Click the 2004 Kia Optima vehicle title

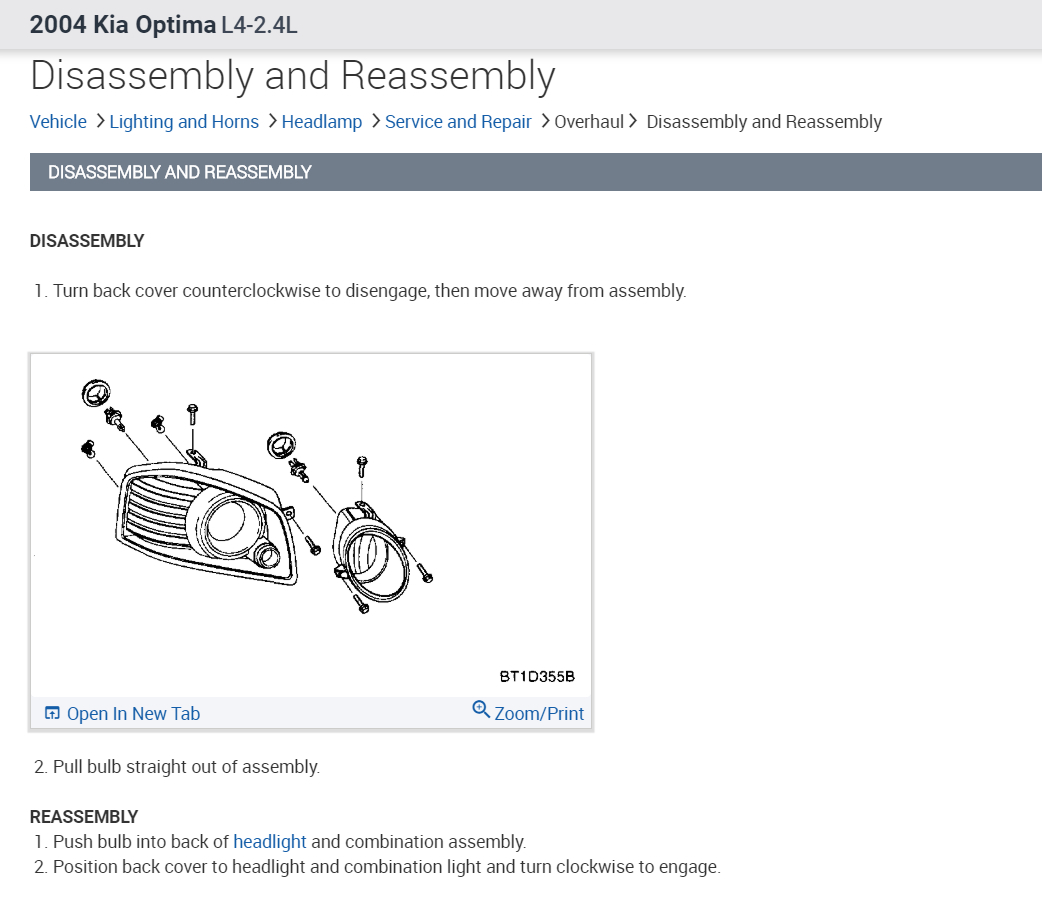(x=123, y=25)
